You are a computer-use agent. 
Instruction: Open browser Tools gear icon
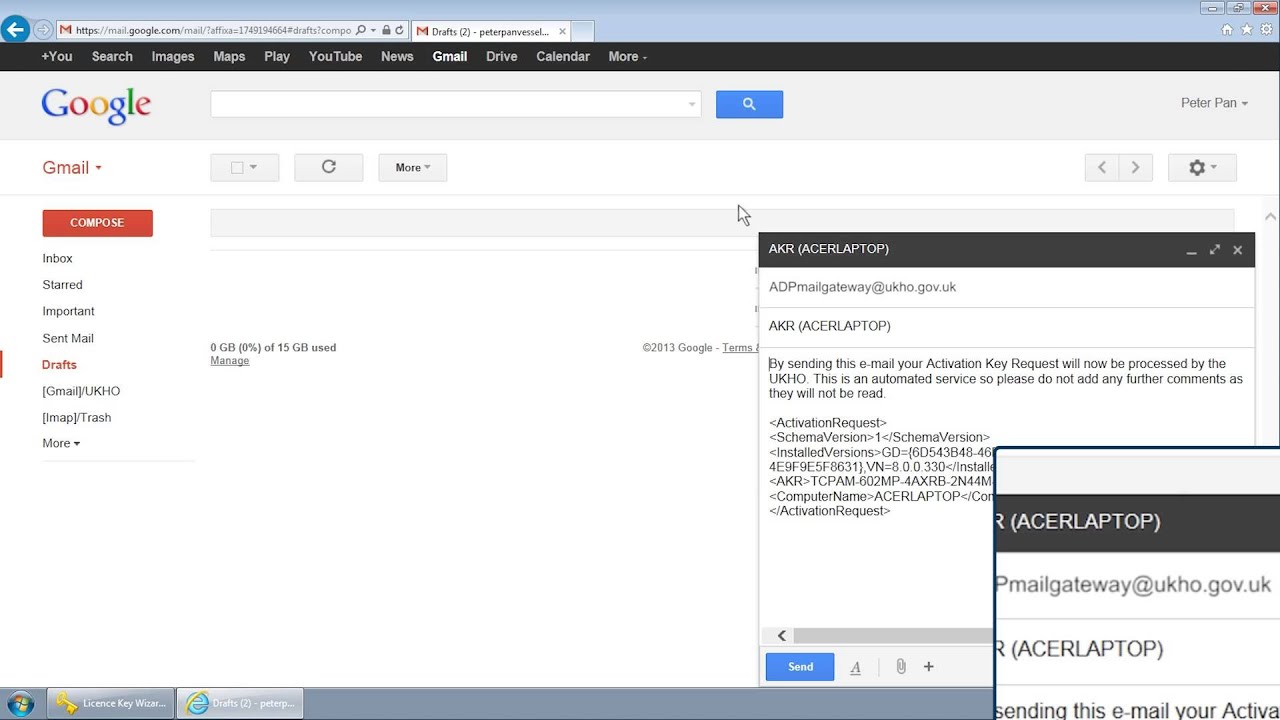[x=1265, y=30]
